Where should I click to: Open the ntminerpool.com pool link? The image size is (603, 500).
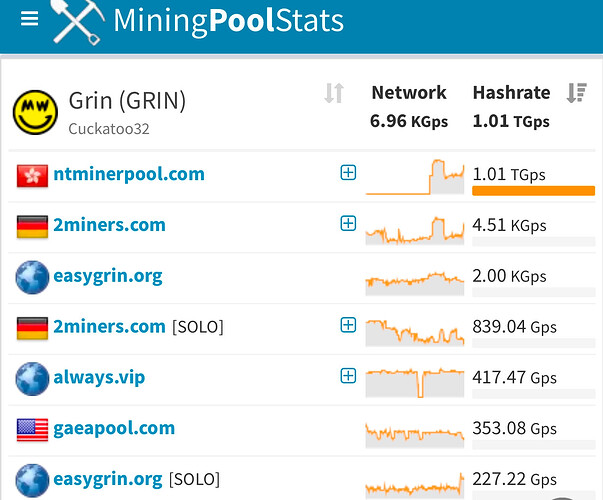pos(129,174)
